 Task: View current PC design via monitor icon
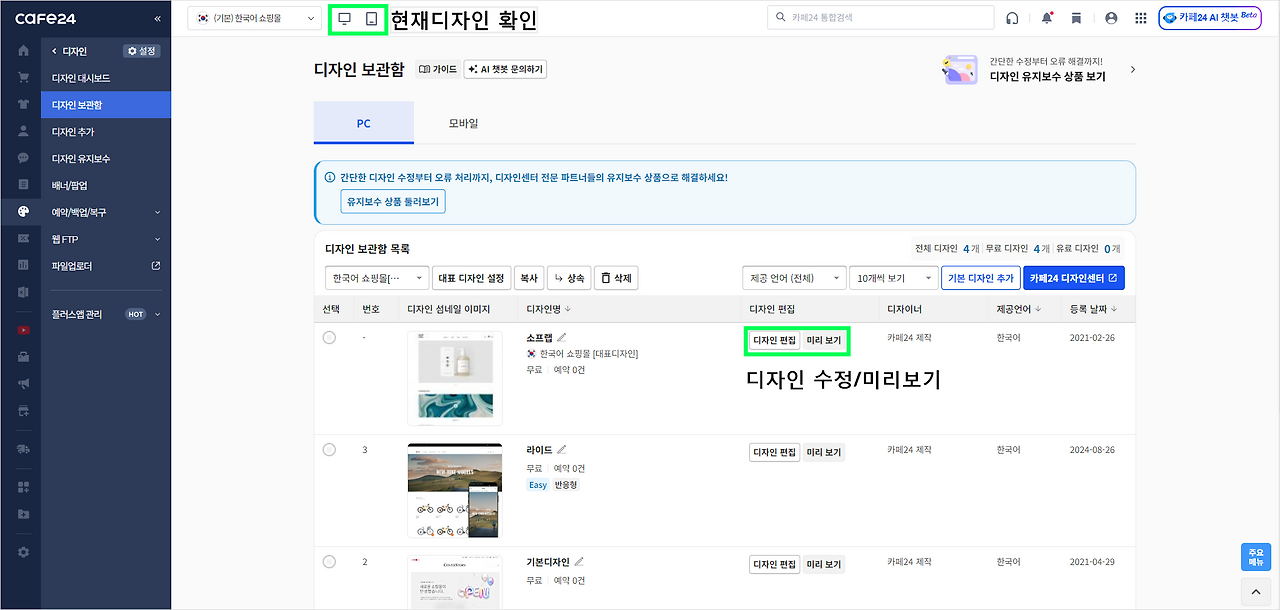click(345, 18)
